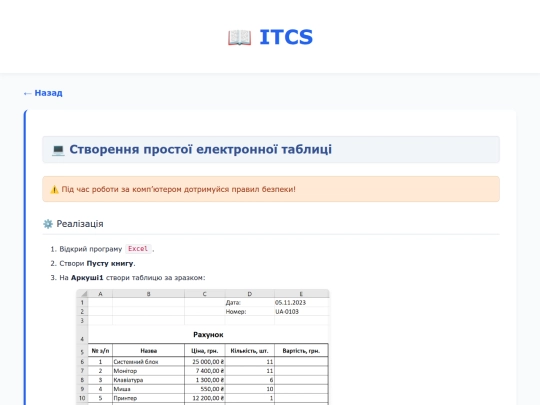Select the heading Створення простої електронної таблиці
The width and height of the screenshot is (540, 405).
click(x=200, y=149)
